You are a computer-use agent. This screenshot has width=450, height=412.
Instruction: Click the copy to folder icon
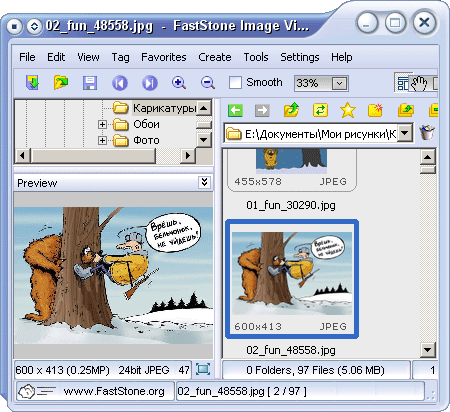coord(405,110)
